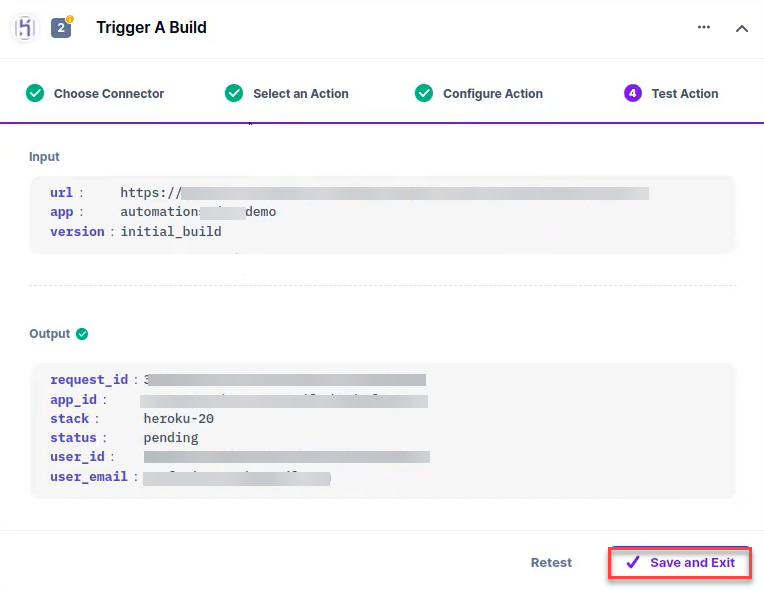
Task: Click the step 4 purple circle icon
Action: 632,93
